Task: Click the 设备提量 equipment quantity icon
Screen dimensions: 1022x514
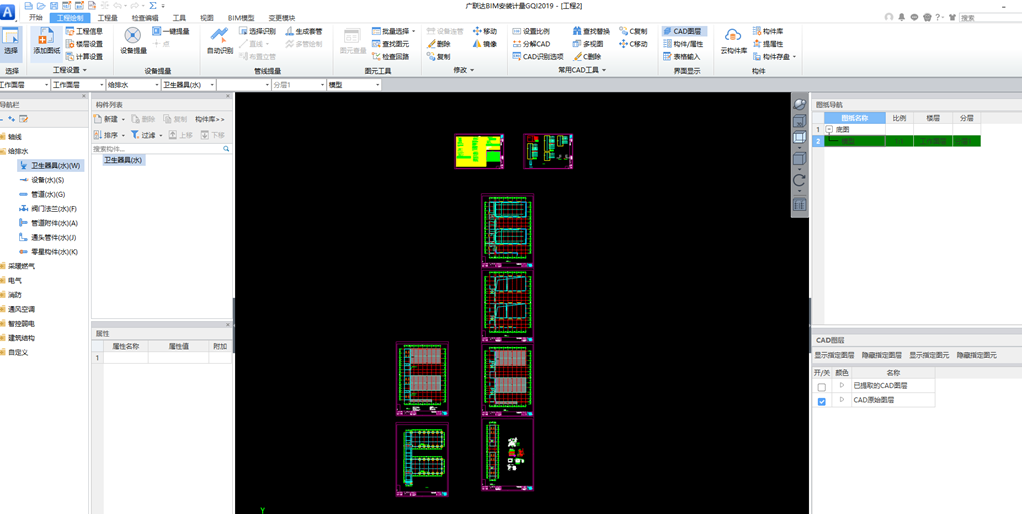Action: [133, 42]
